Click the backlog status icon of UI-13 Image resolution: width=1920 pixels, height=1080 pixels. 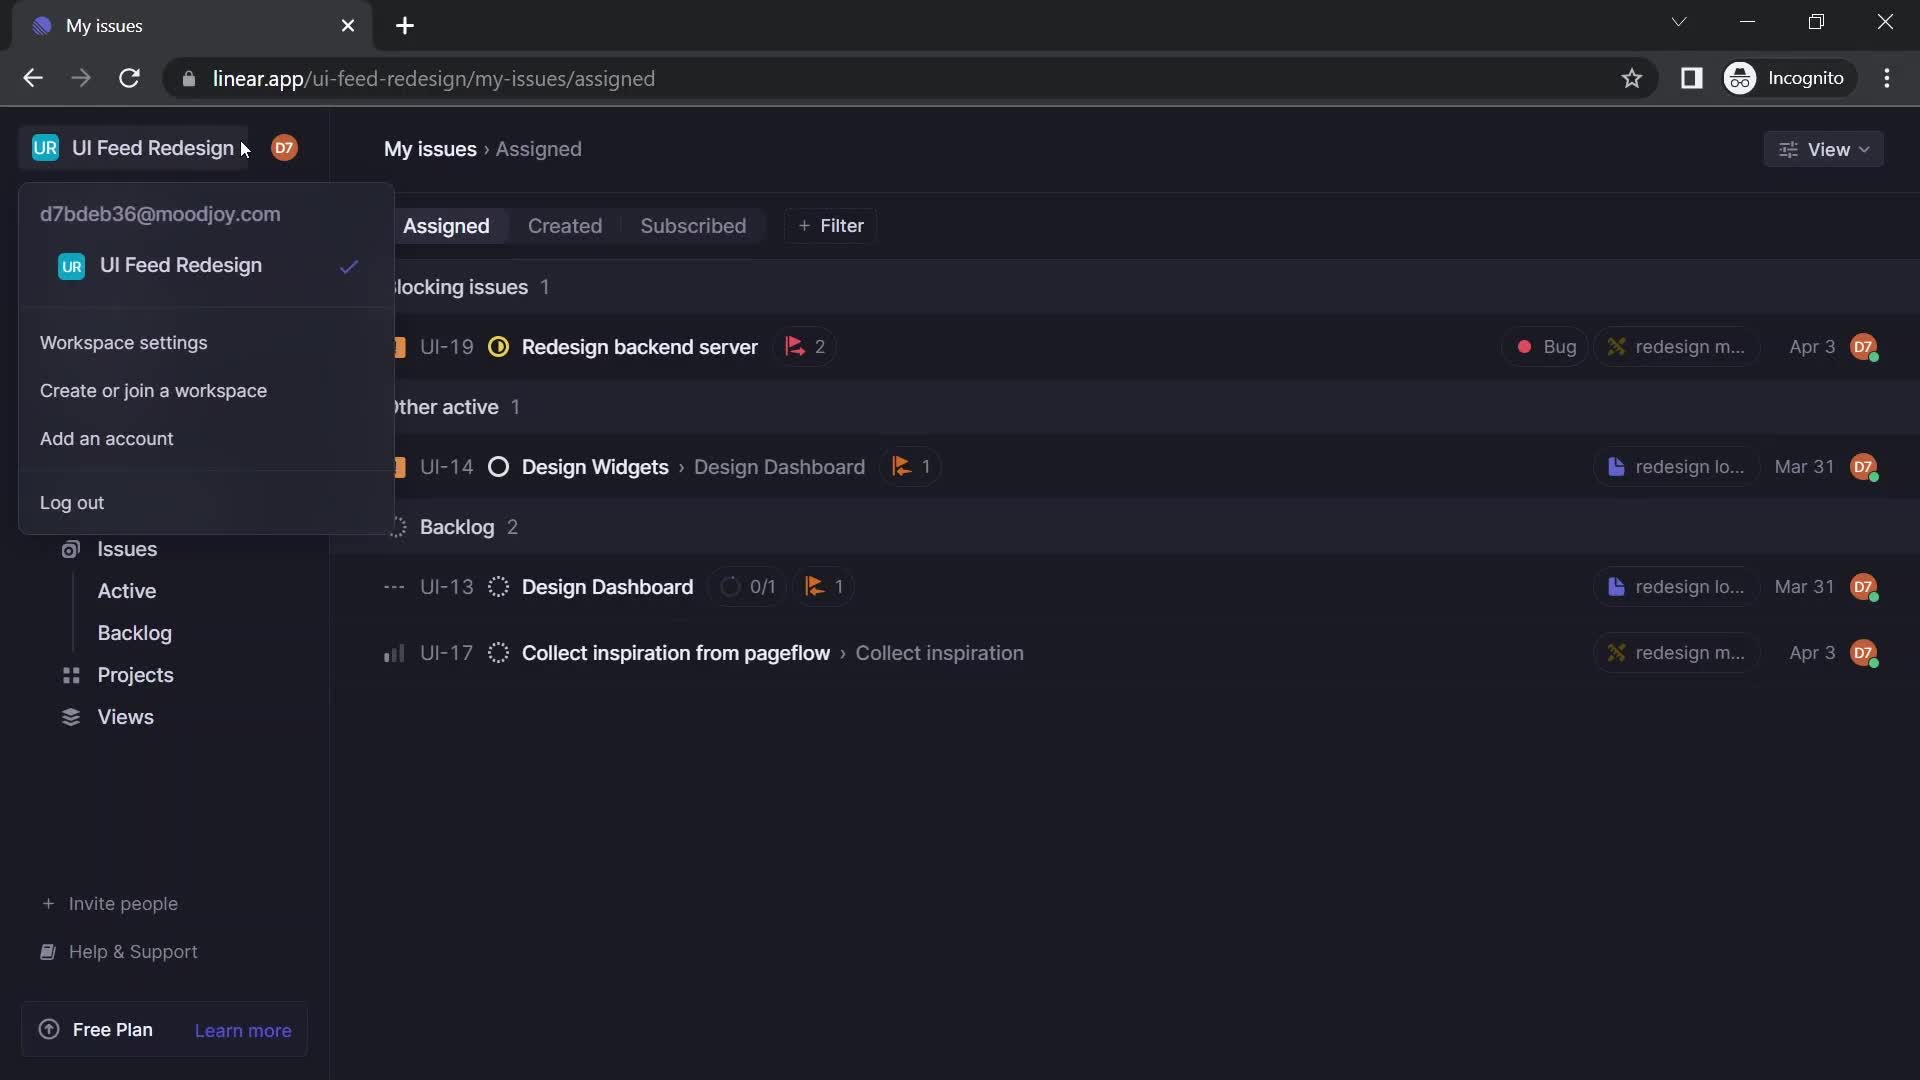point(498,587)
